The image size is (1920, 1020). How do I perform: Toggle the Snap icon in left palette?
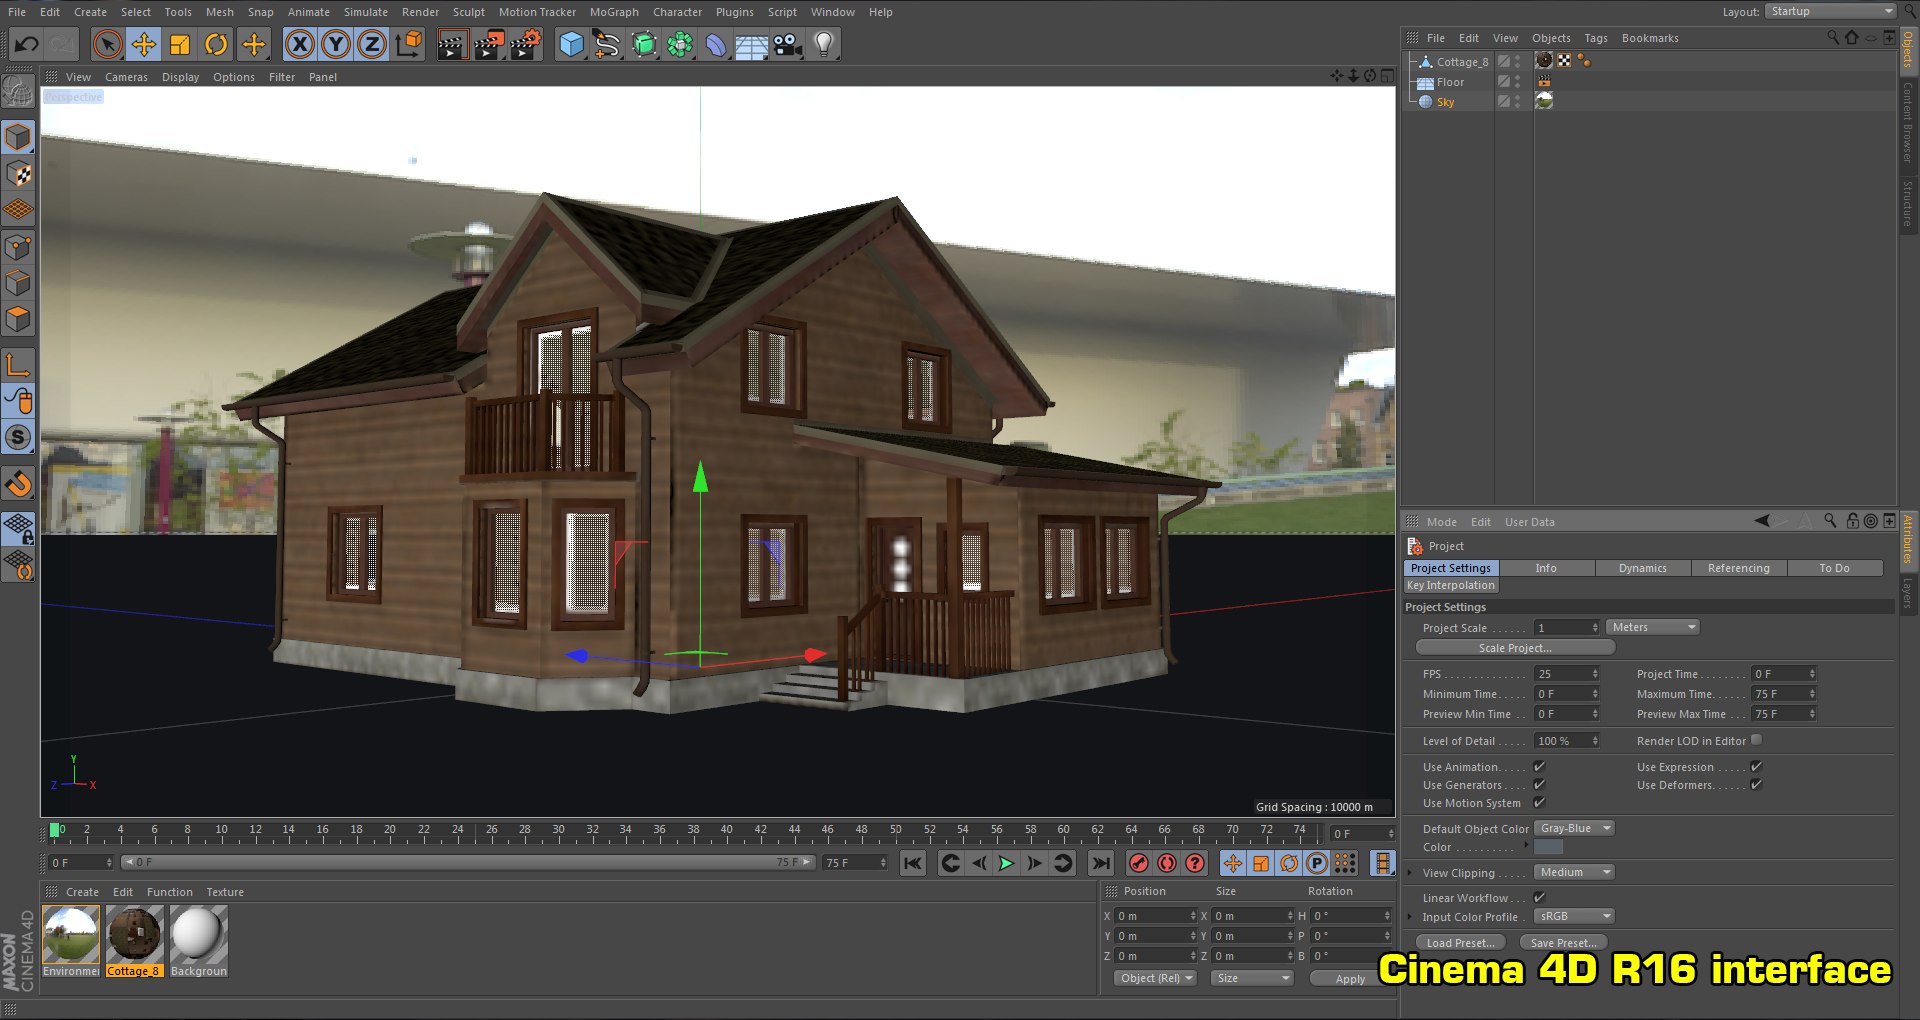tap(19, 484)
